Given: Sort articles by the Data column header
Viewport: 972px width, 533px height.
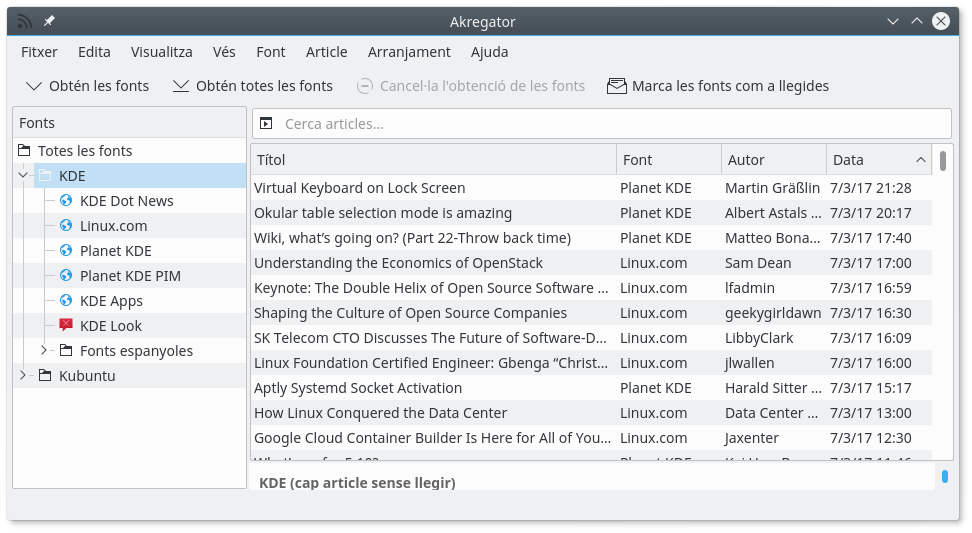Looking at the screenshot, I should coord(870,160).
